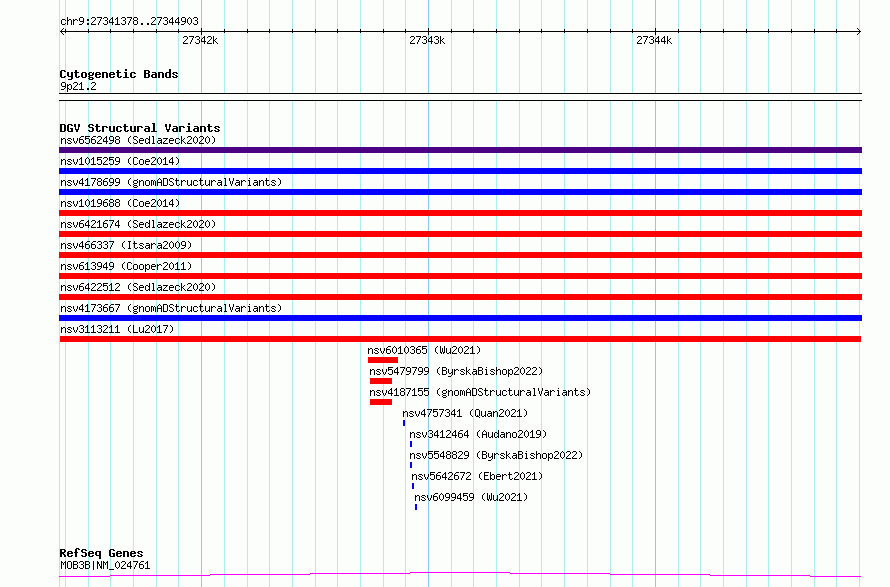Open nsv4187155 (gnomADStructuralVariants) label
Screen dimensions: 890x587
point(480,392)
